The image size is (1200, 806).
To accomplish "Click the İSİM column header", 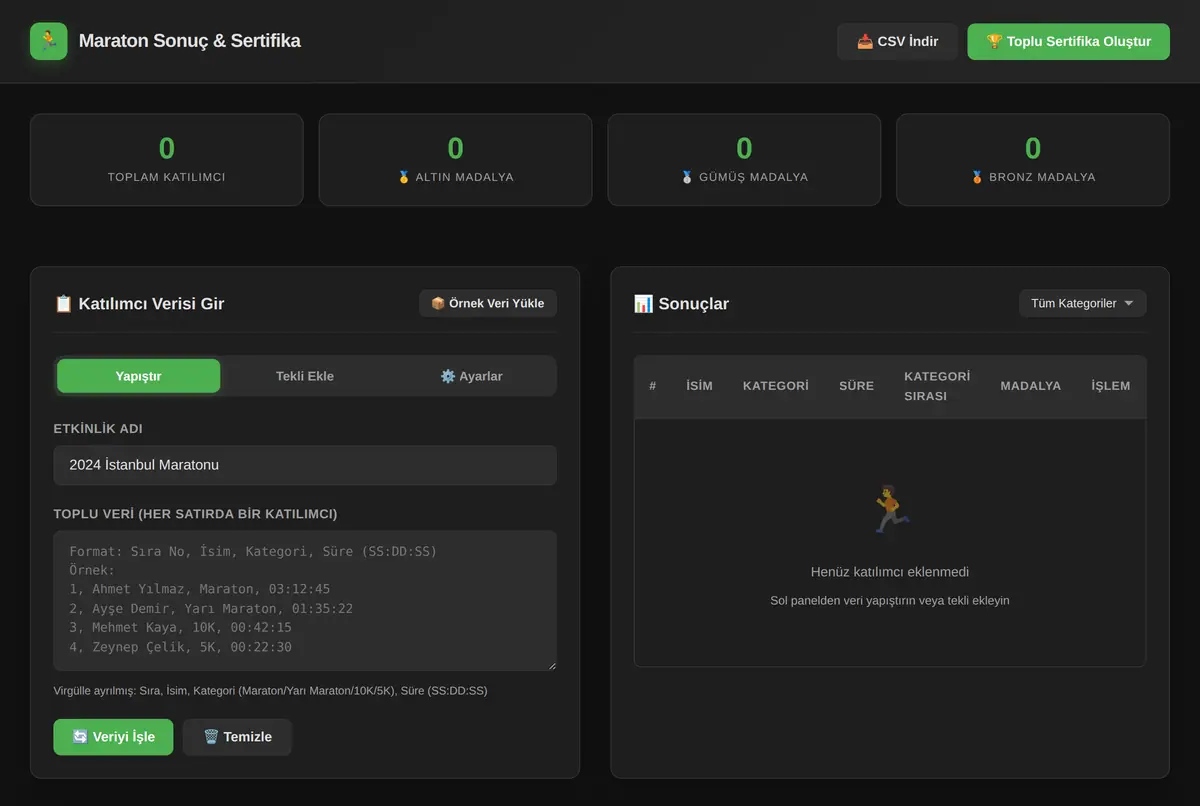I will 700,386.
